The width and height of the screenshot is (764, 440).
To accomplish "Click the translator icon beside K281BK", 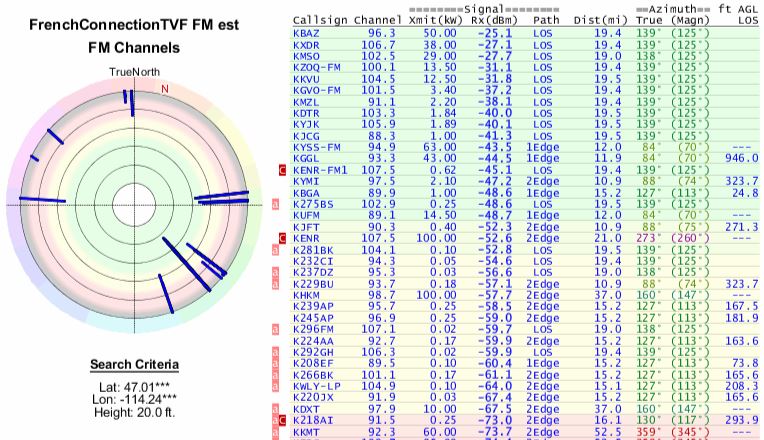I will tap(276, 250).
